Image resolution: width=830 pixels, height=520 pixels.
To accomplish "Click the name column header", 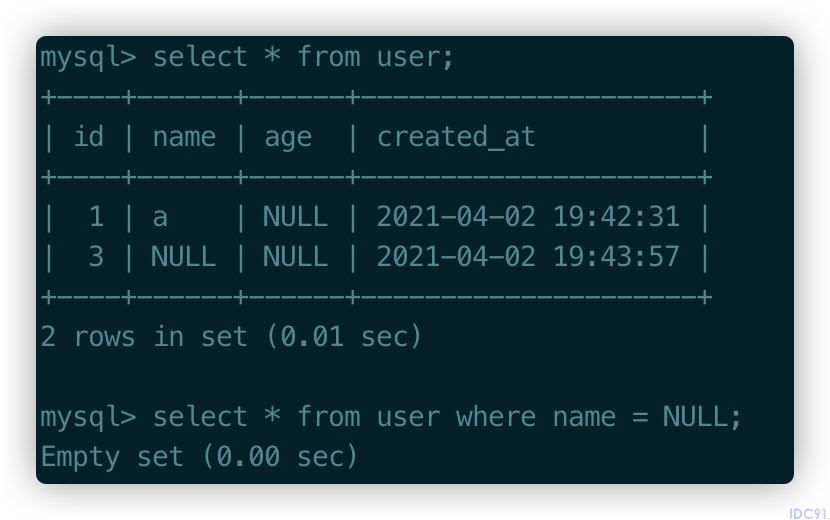I will coord(184,138).
